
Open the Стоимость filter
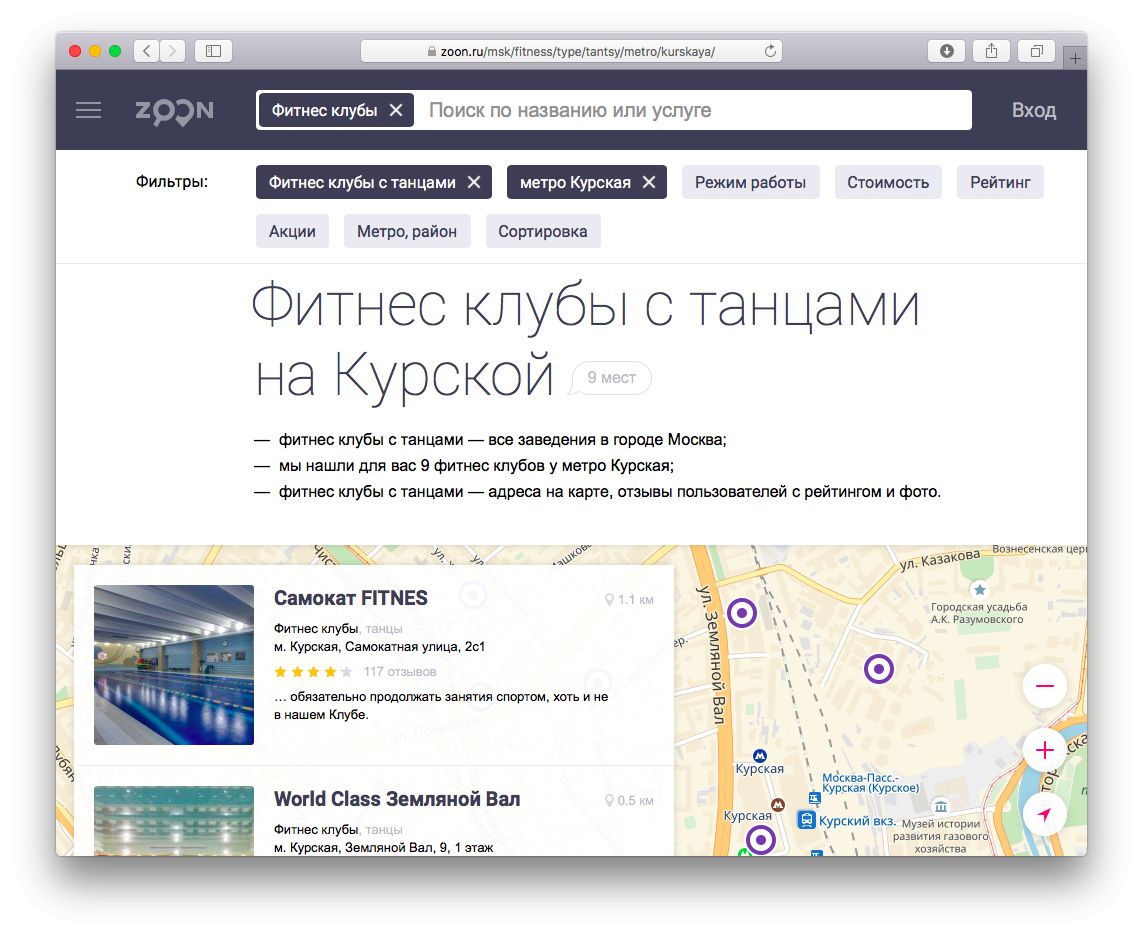tap(888, 182)
